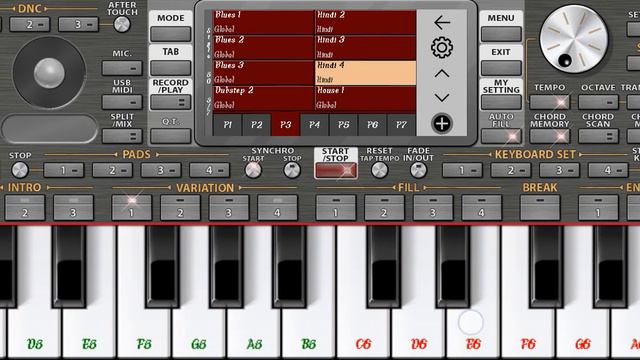Screen dimensions: 640x360
Task: Click INTRO button 2
Action: point(25,208)
